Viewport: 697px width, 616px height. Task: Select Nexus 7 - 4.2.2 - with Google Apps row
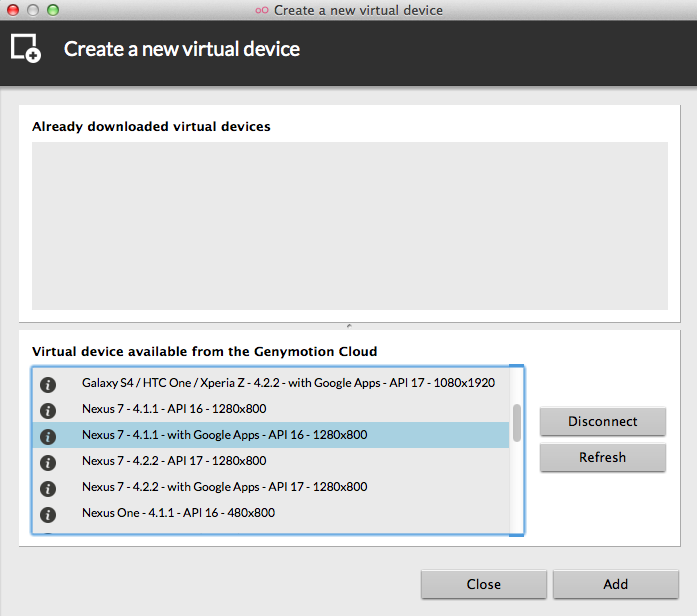tap(271, 487)
